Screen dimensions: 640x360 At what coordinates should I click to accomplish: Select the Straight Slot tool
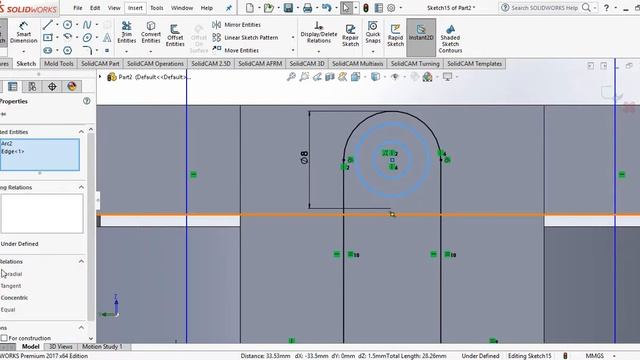[x=48, y=50]
